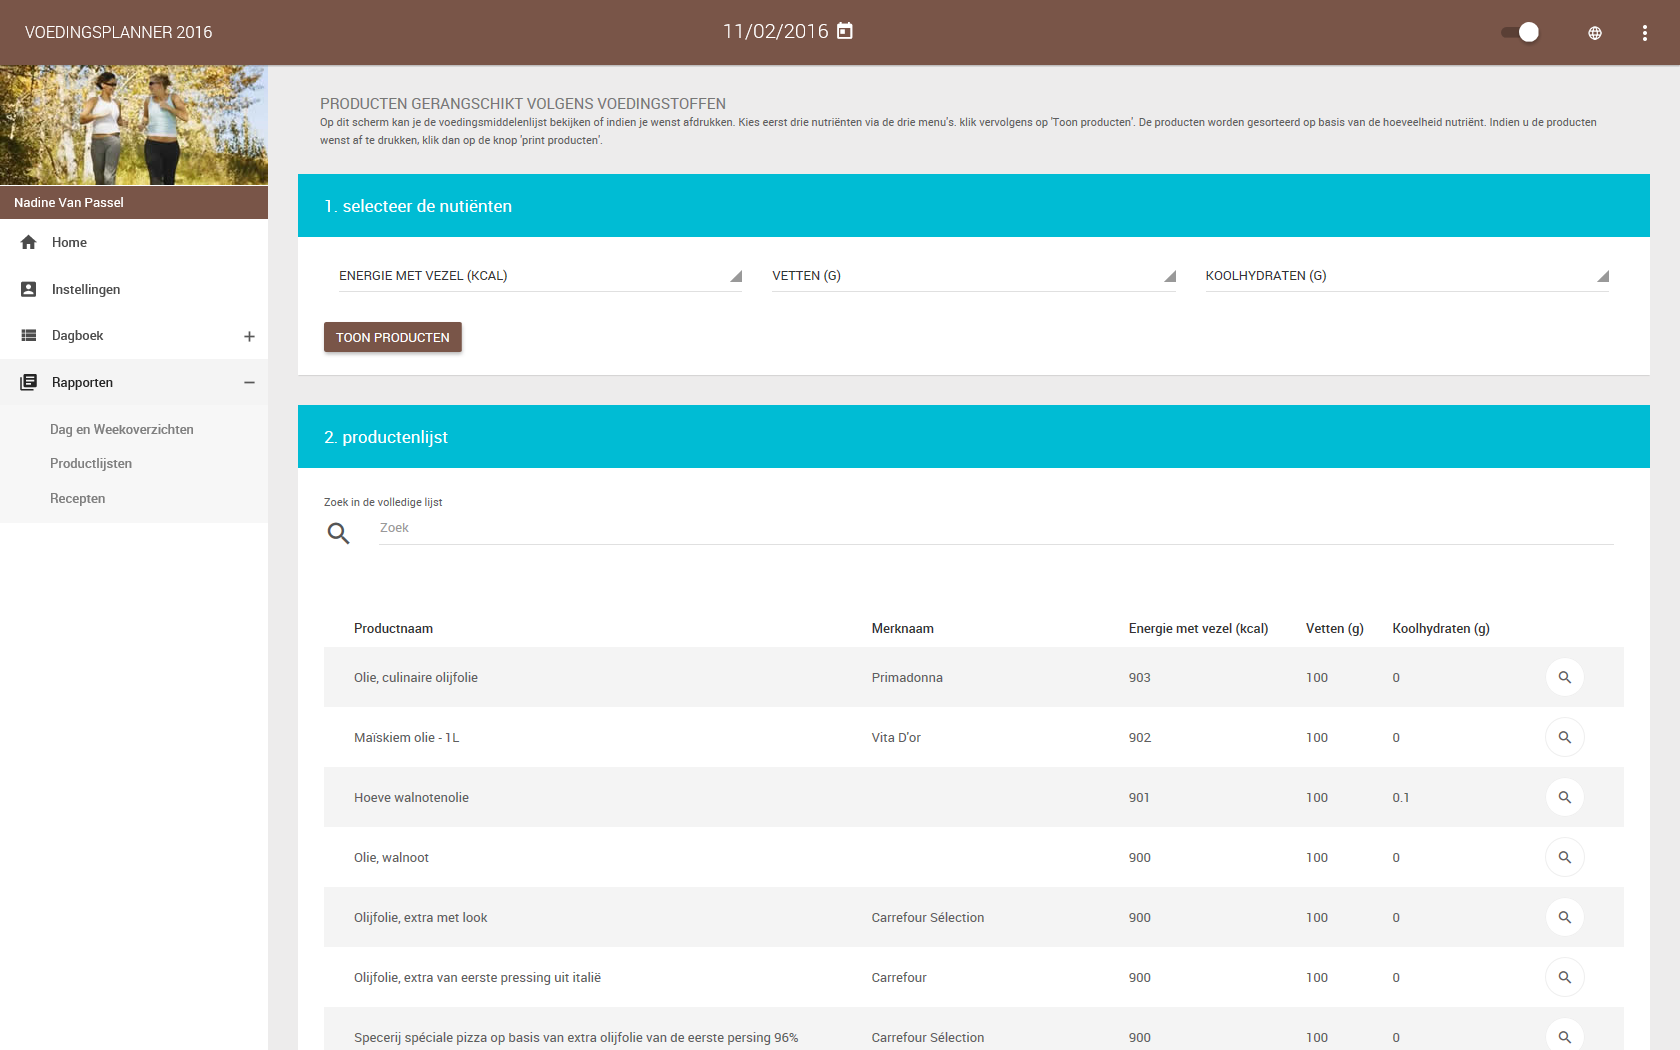Image resolution: width=1680 pixels, height=1050 pixels.
Task: Open the calendar date picker icon
Action: click(x=845, y=31)
